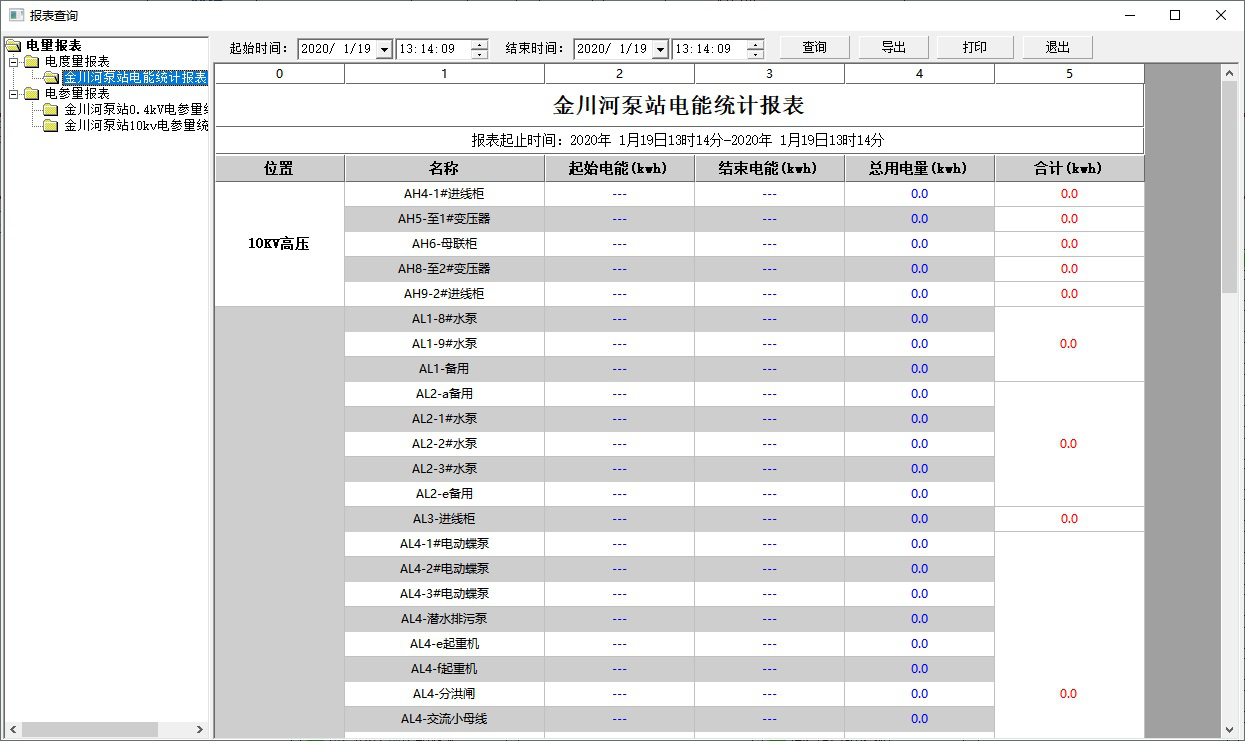
Task: Collapse the 电参量报表 tree node
Action: [x=13, y=94]
